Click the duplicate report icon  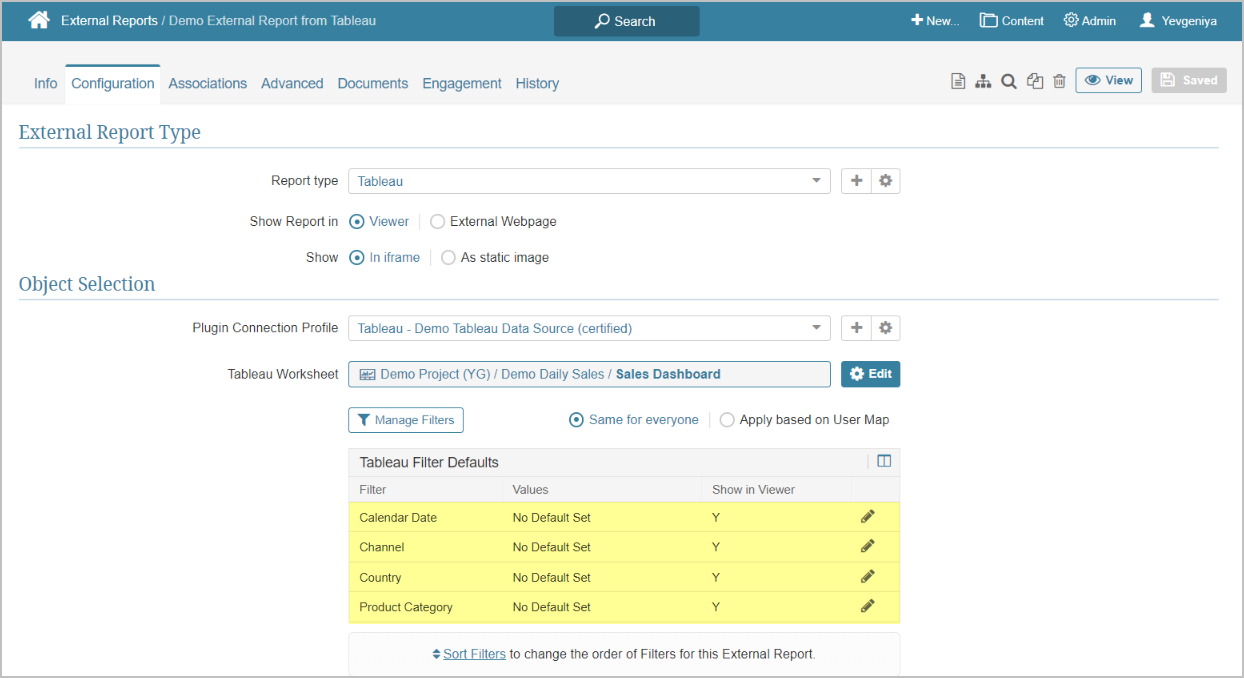pyautogui.click(x=1035, y=82)
